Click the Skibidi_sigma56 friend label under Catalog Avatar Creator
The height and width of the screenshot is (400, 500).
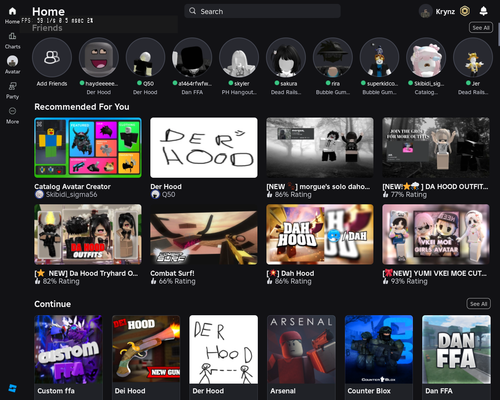[71, 194]
